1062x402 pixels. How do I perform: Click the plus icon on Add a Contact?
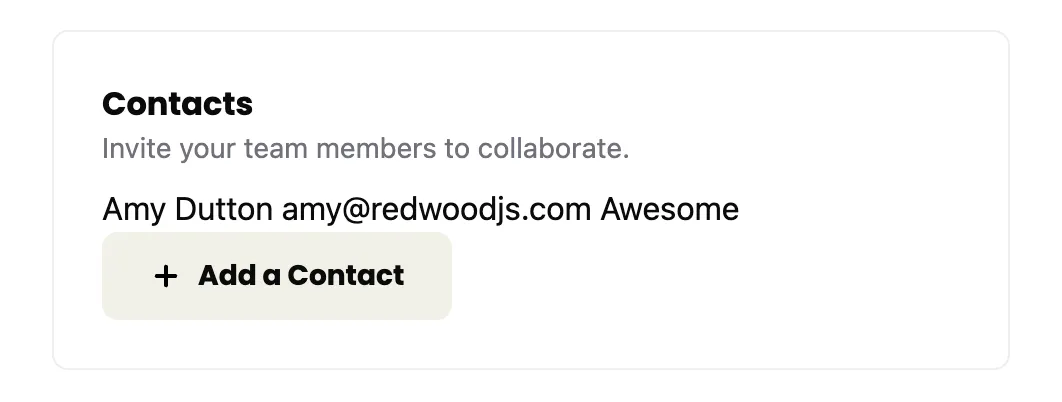(x=165, y=276)
